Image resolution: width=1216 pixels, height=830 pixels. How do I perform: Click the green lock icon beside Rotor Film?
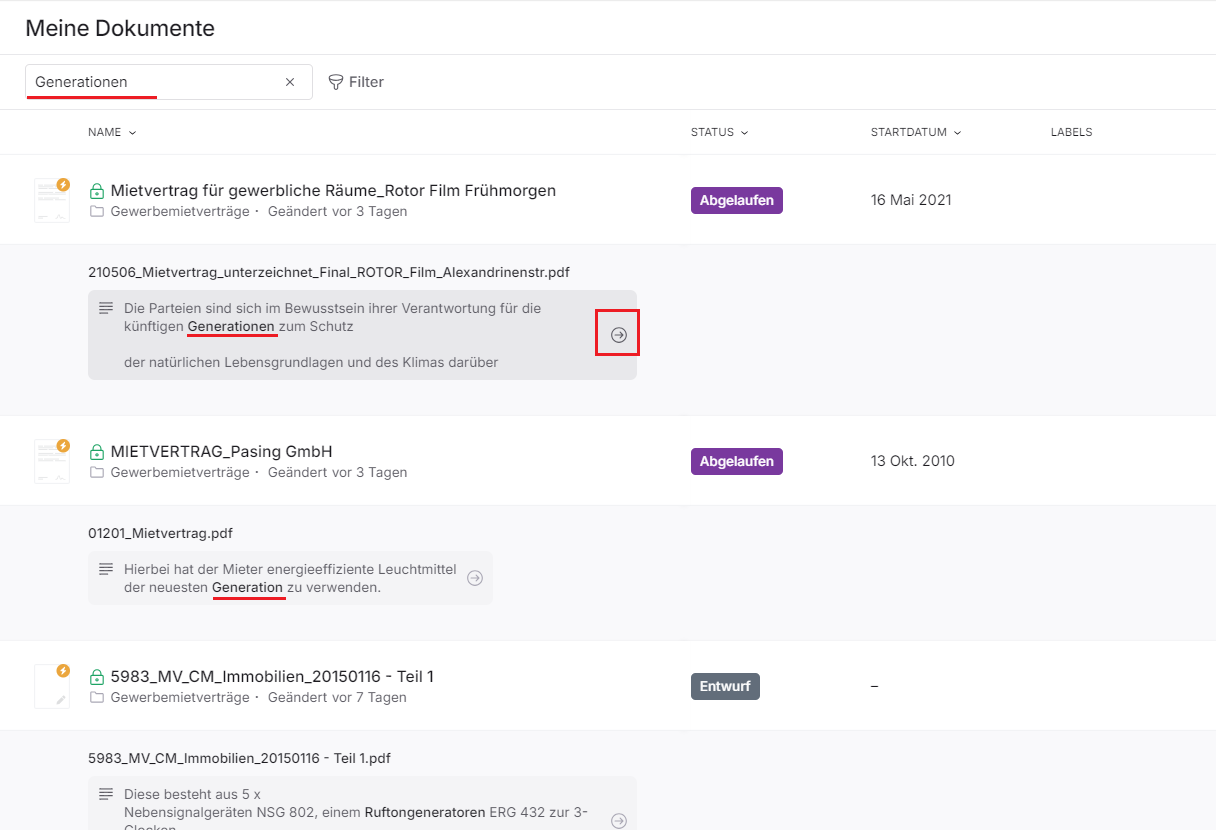(x=97, y=191)
